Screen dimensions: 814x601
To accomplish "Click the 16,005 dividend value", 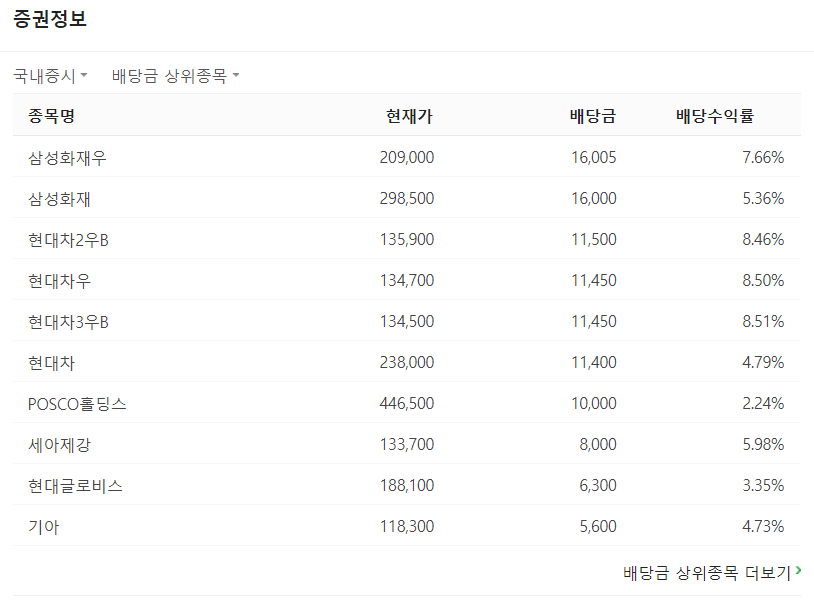I will click(594, 157).
